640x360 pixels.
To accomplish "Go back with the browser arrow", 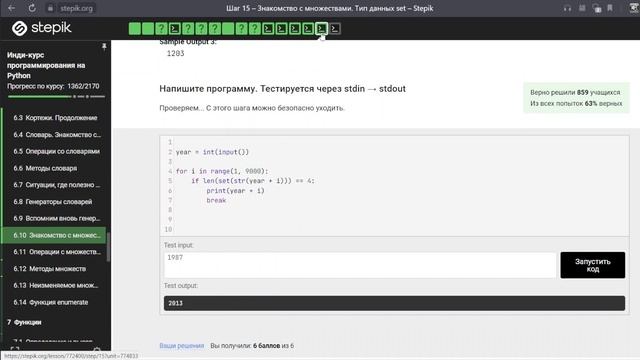I will pyautogui.click(x=11, y=8).
